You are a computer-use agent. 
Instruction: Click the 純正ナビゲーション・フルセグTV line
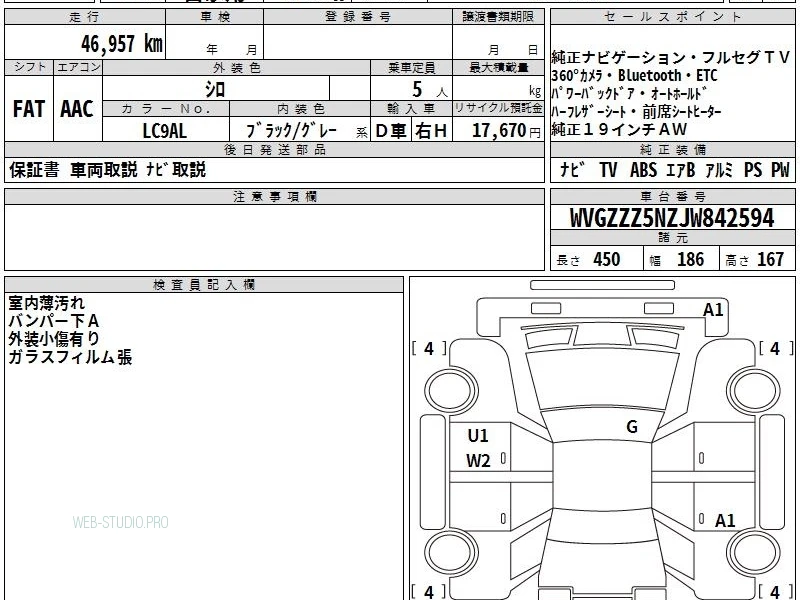tap(671, 58)
